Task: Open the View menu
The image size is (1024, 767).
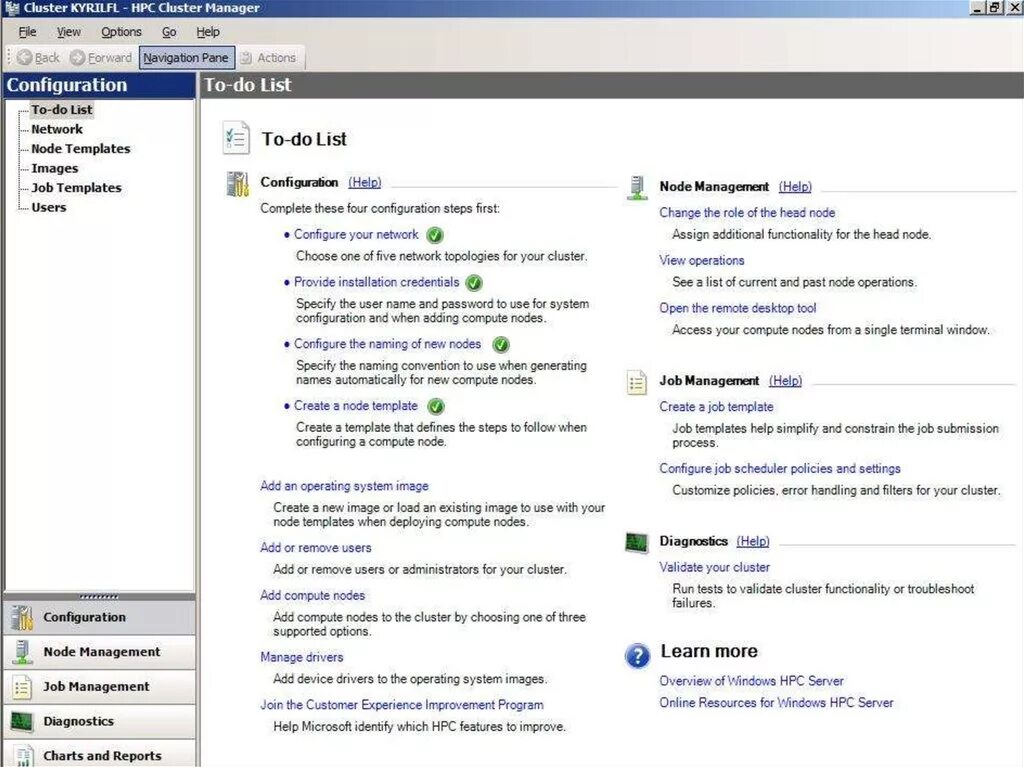Action: pyautogui.click(x=69, y=31)
